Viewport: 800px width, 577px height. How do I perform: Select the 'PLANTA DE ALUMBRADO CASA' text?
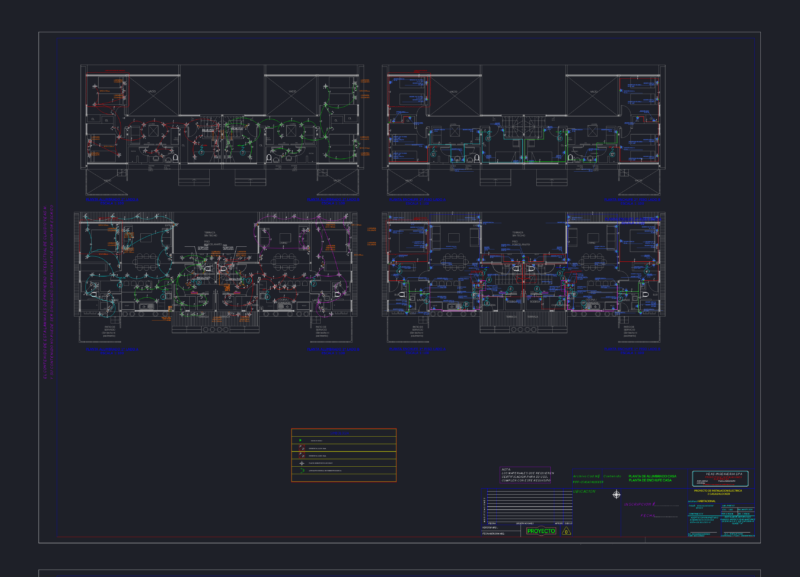click(x=653, y=476)
